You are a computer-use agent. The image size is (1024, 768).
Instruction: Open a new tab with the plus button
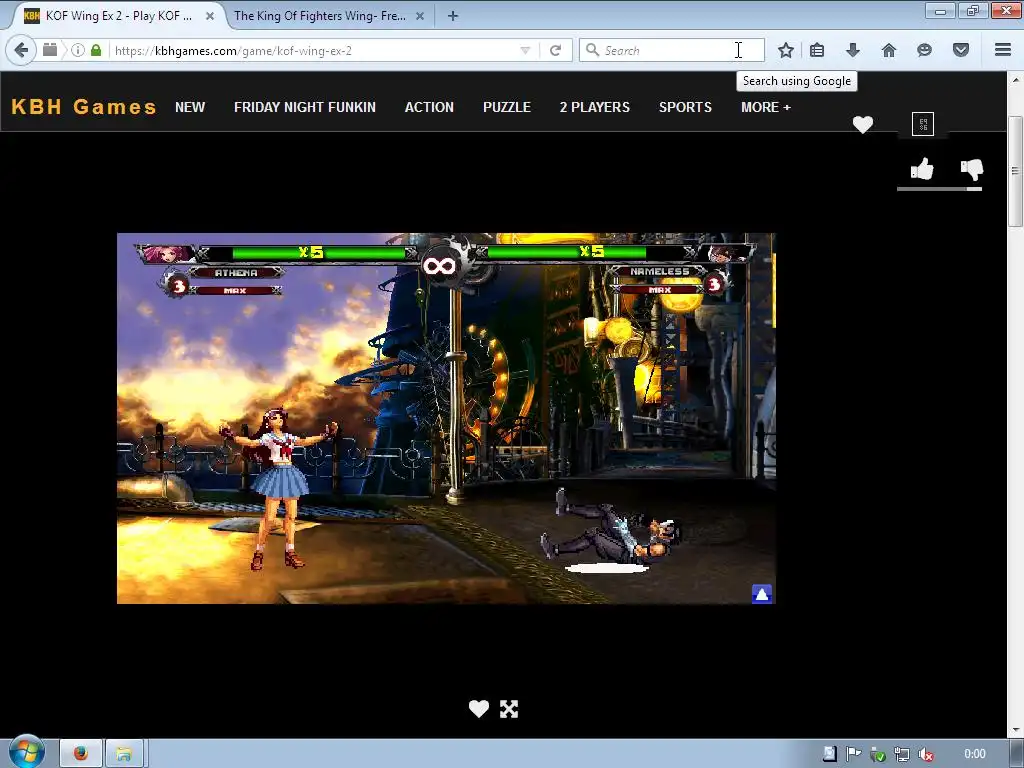453,16
